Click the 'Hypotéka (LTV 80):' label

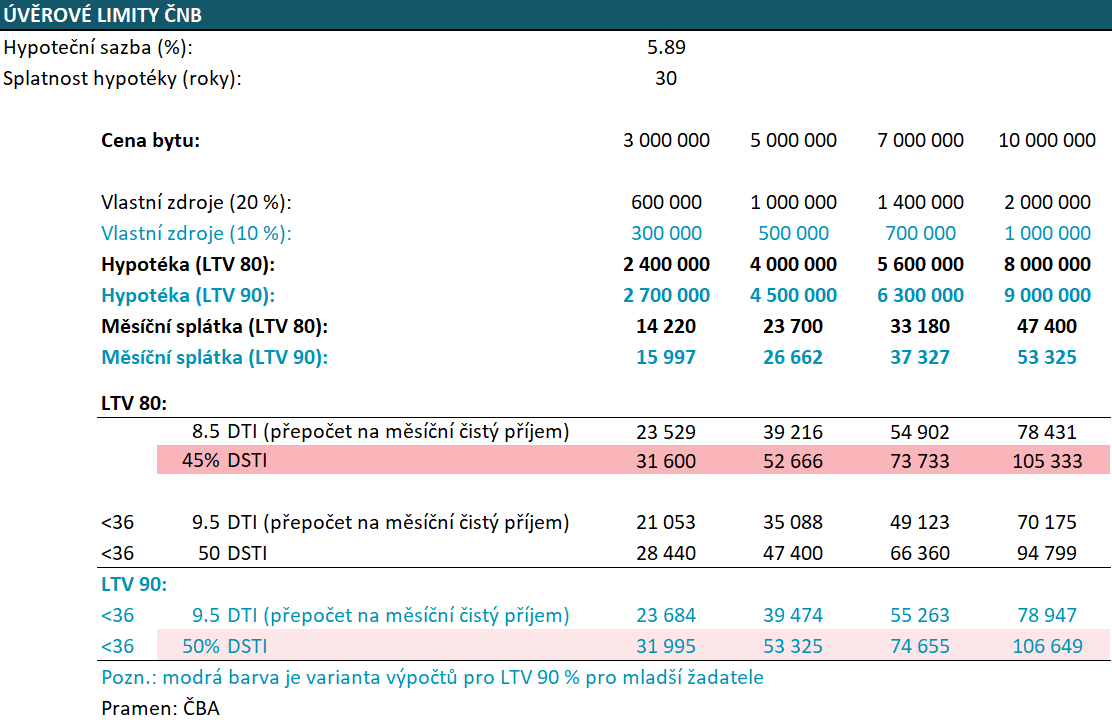click(x=188, y=264)
